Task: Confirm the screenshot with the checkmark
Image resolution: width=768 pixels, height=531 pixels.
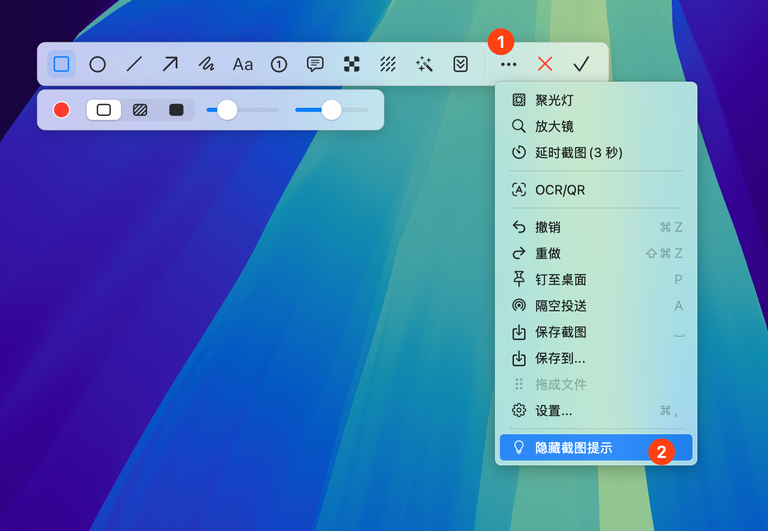Action: (581, 64)
